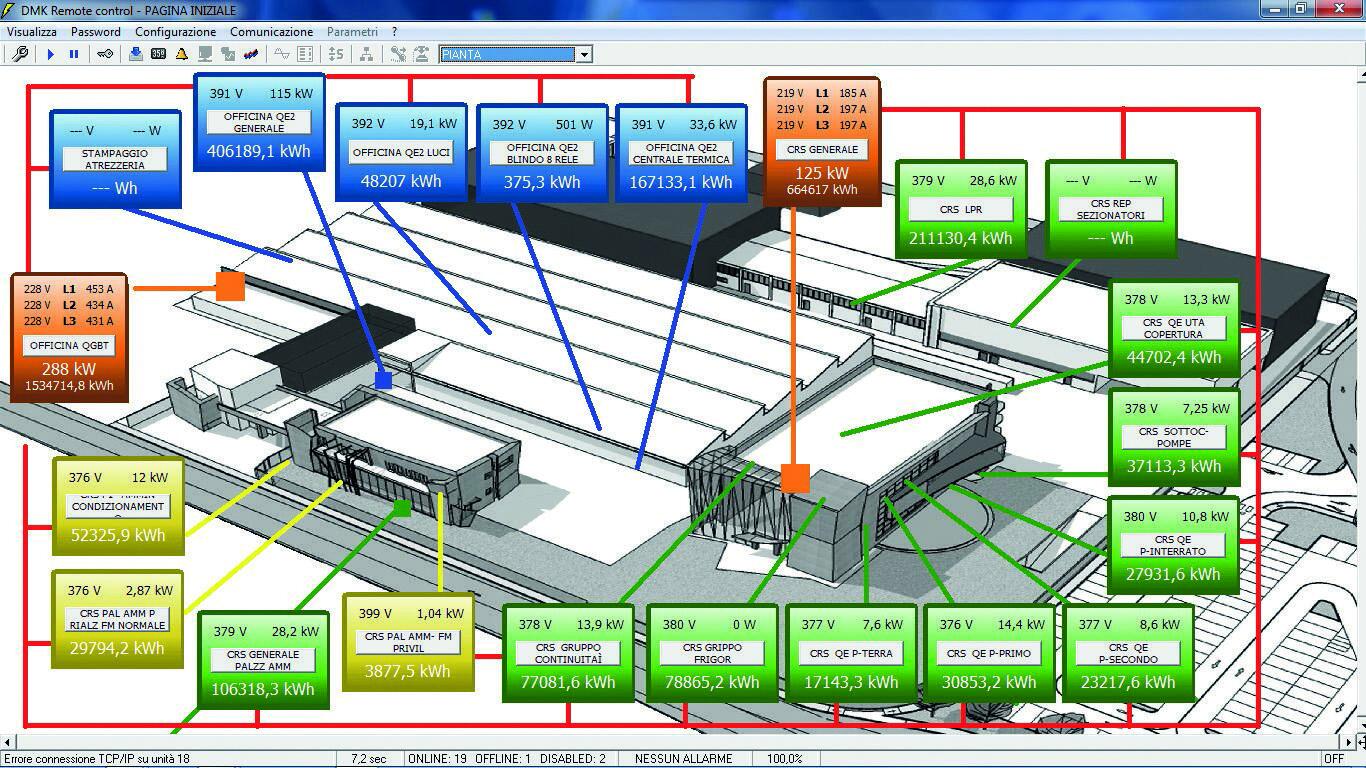
Task: Click the energy counter display icon
Action: [x=158, y=54]
